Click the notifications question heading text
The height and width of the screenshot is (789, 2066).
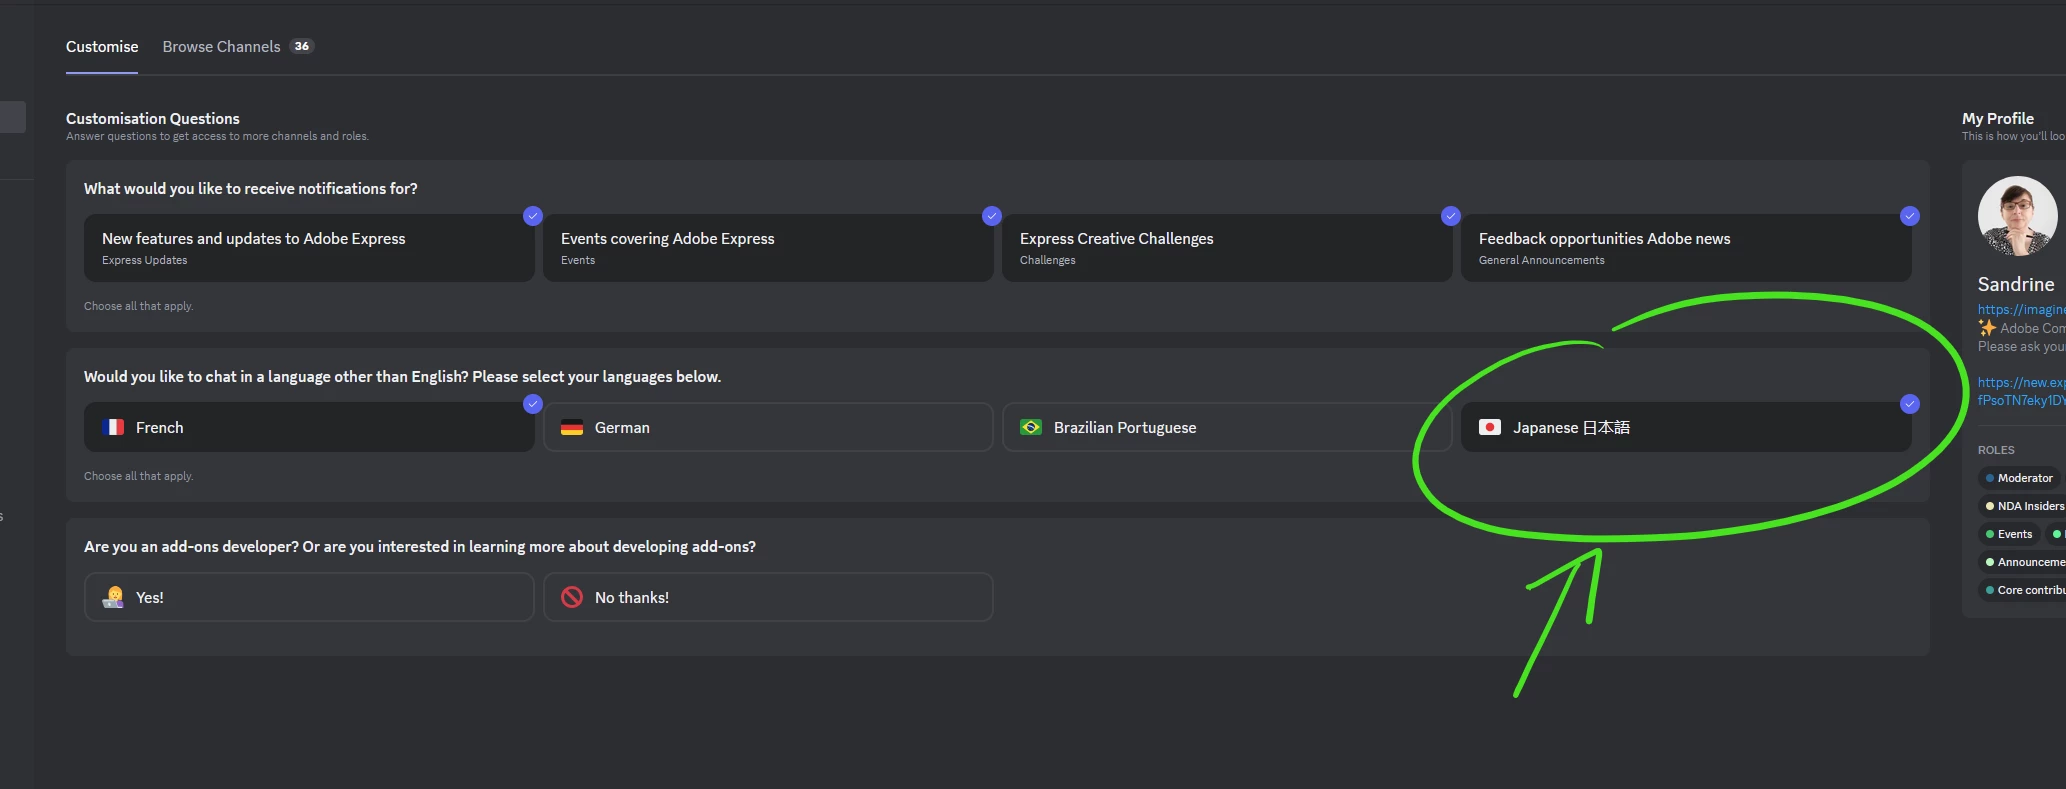(x=251, y=188)
